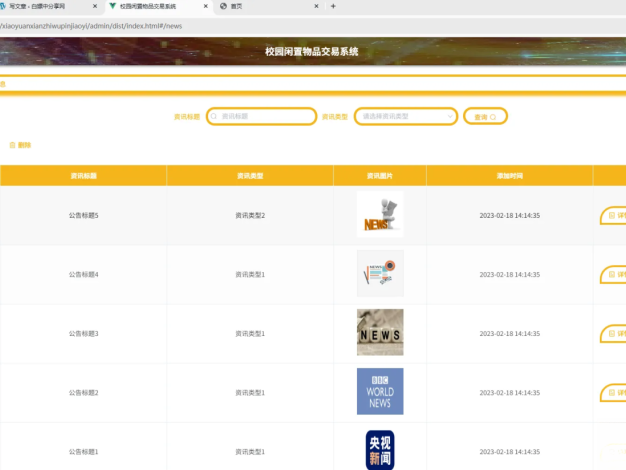Open the NEWS blocks thumbnail of 公告标题3
Screen dimensions: 626x470
click(380, 332)
